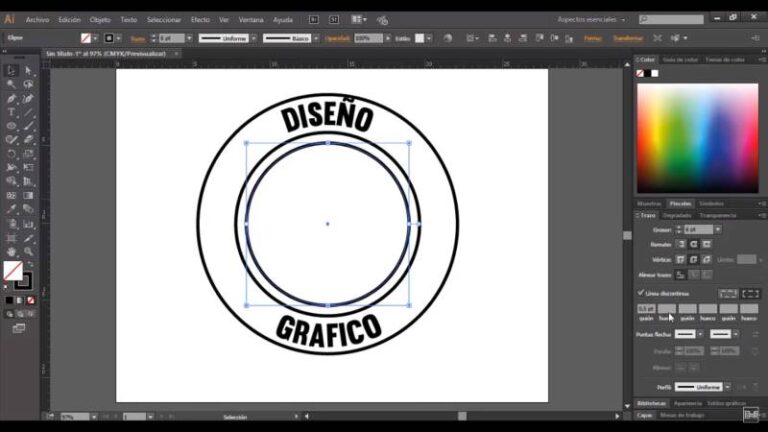Click the color spectrum picker in Color panel
Viewport: 768px width, 432px height.
coord(697,138)
